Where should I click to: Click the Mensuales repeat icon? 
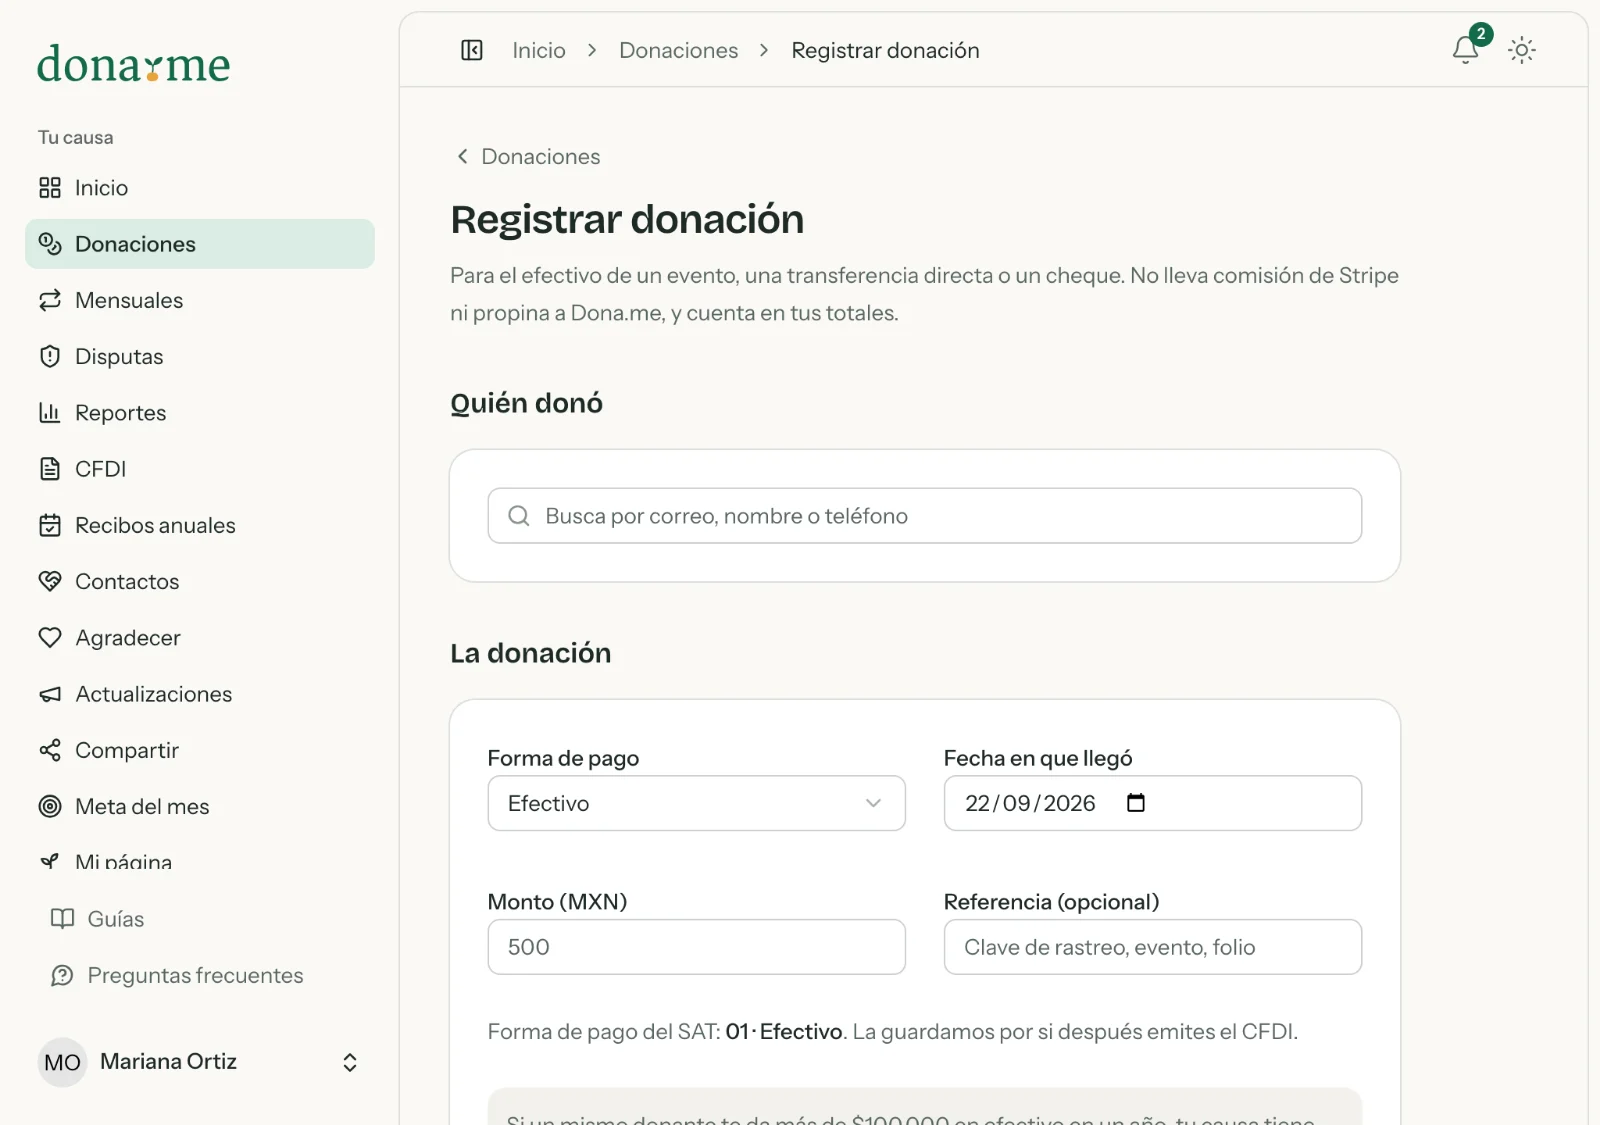[x=50, y=300]
